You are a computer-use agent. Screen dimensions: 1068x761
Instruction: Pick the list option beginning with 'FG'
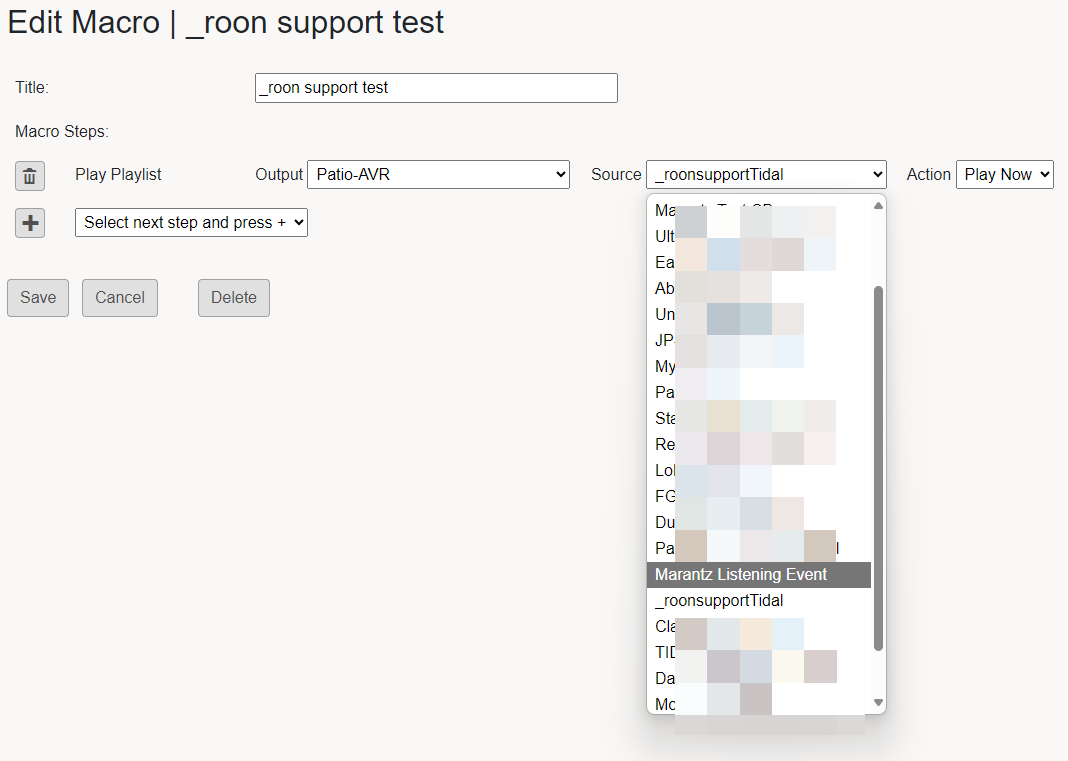pyautogui.click(x=666, y=497)
